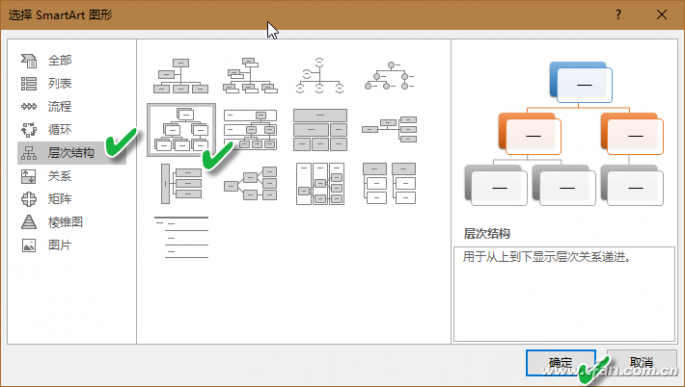The width and height of the screenshot is (685, 387).
Task: Choose the Horizontal Labeled Hierarchy layout
Action: pyautogui.click(x=320, y=184)
